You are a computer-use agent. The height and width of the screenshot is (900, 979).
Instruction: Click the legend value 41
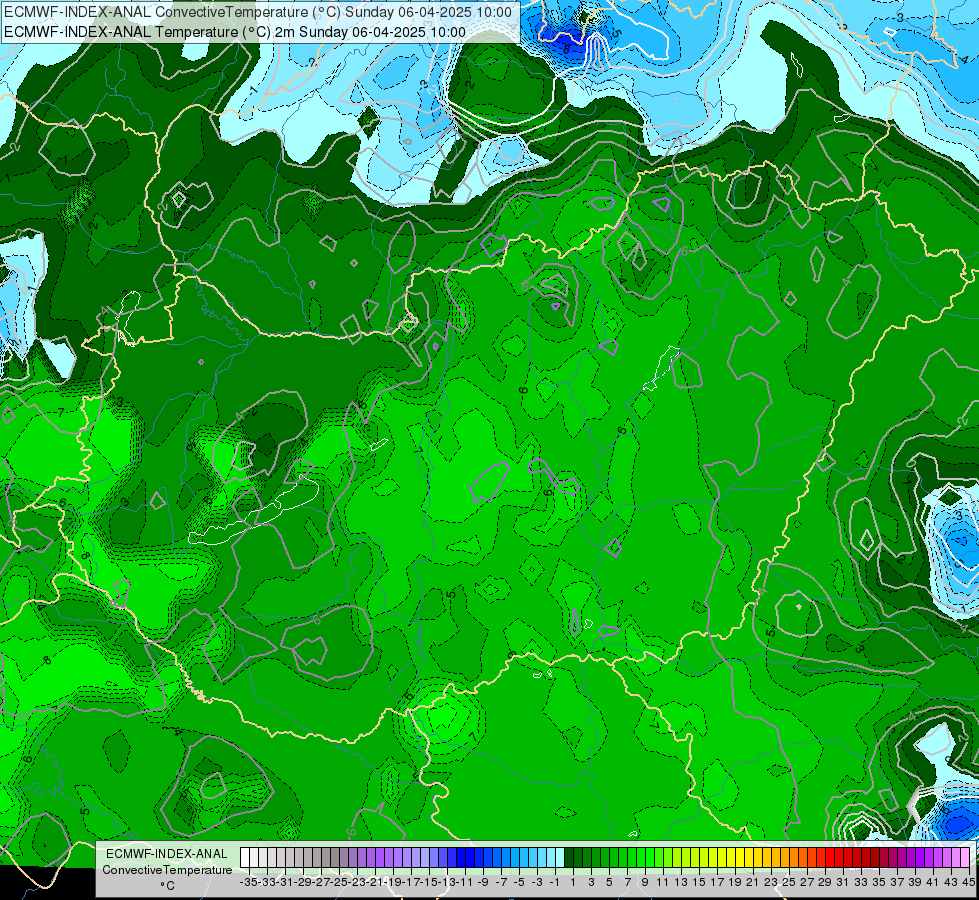(x=932, y=882)
